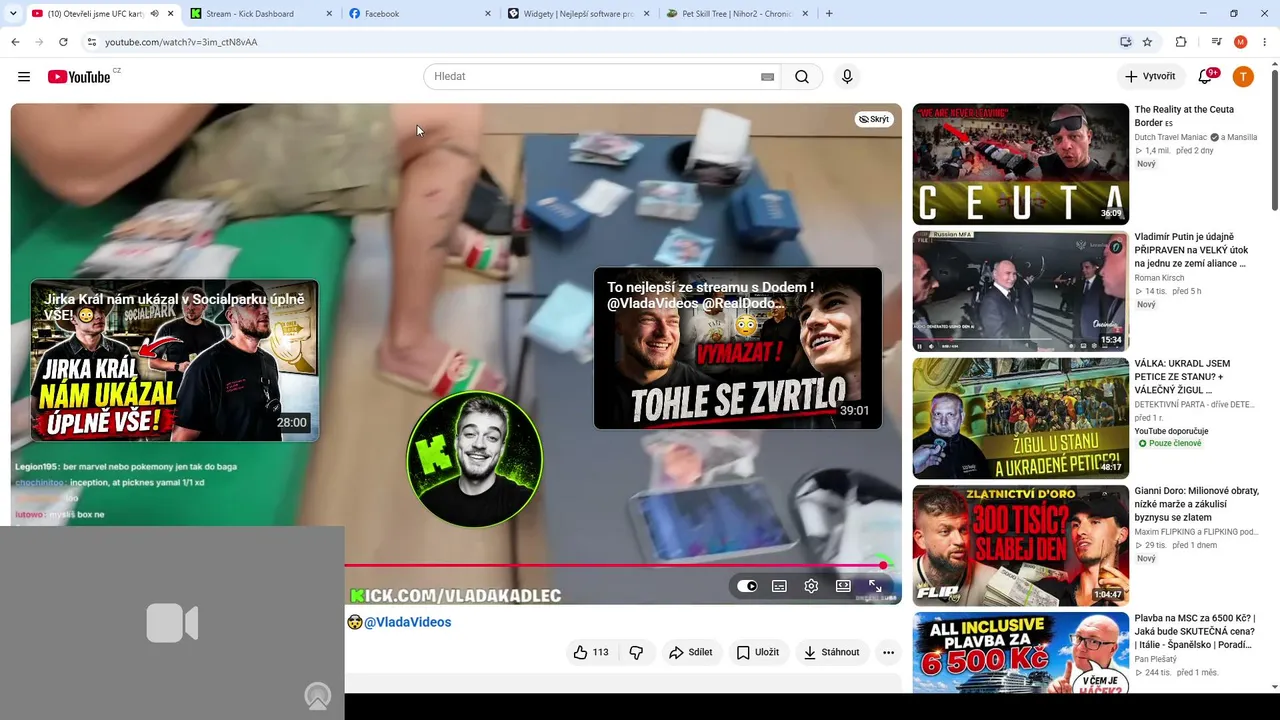Open the tab search chevron
Image resolution: width=1280 pixels, height=720 pixels.
click(x=15, y=14)
